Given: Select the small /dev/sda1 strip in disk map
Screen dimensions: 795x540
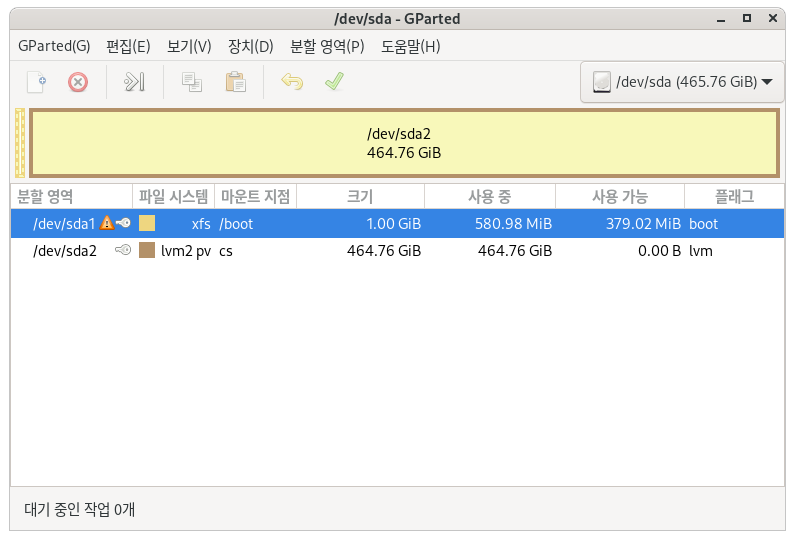Looking at the screenshot, I should click(20, 143).
